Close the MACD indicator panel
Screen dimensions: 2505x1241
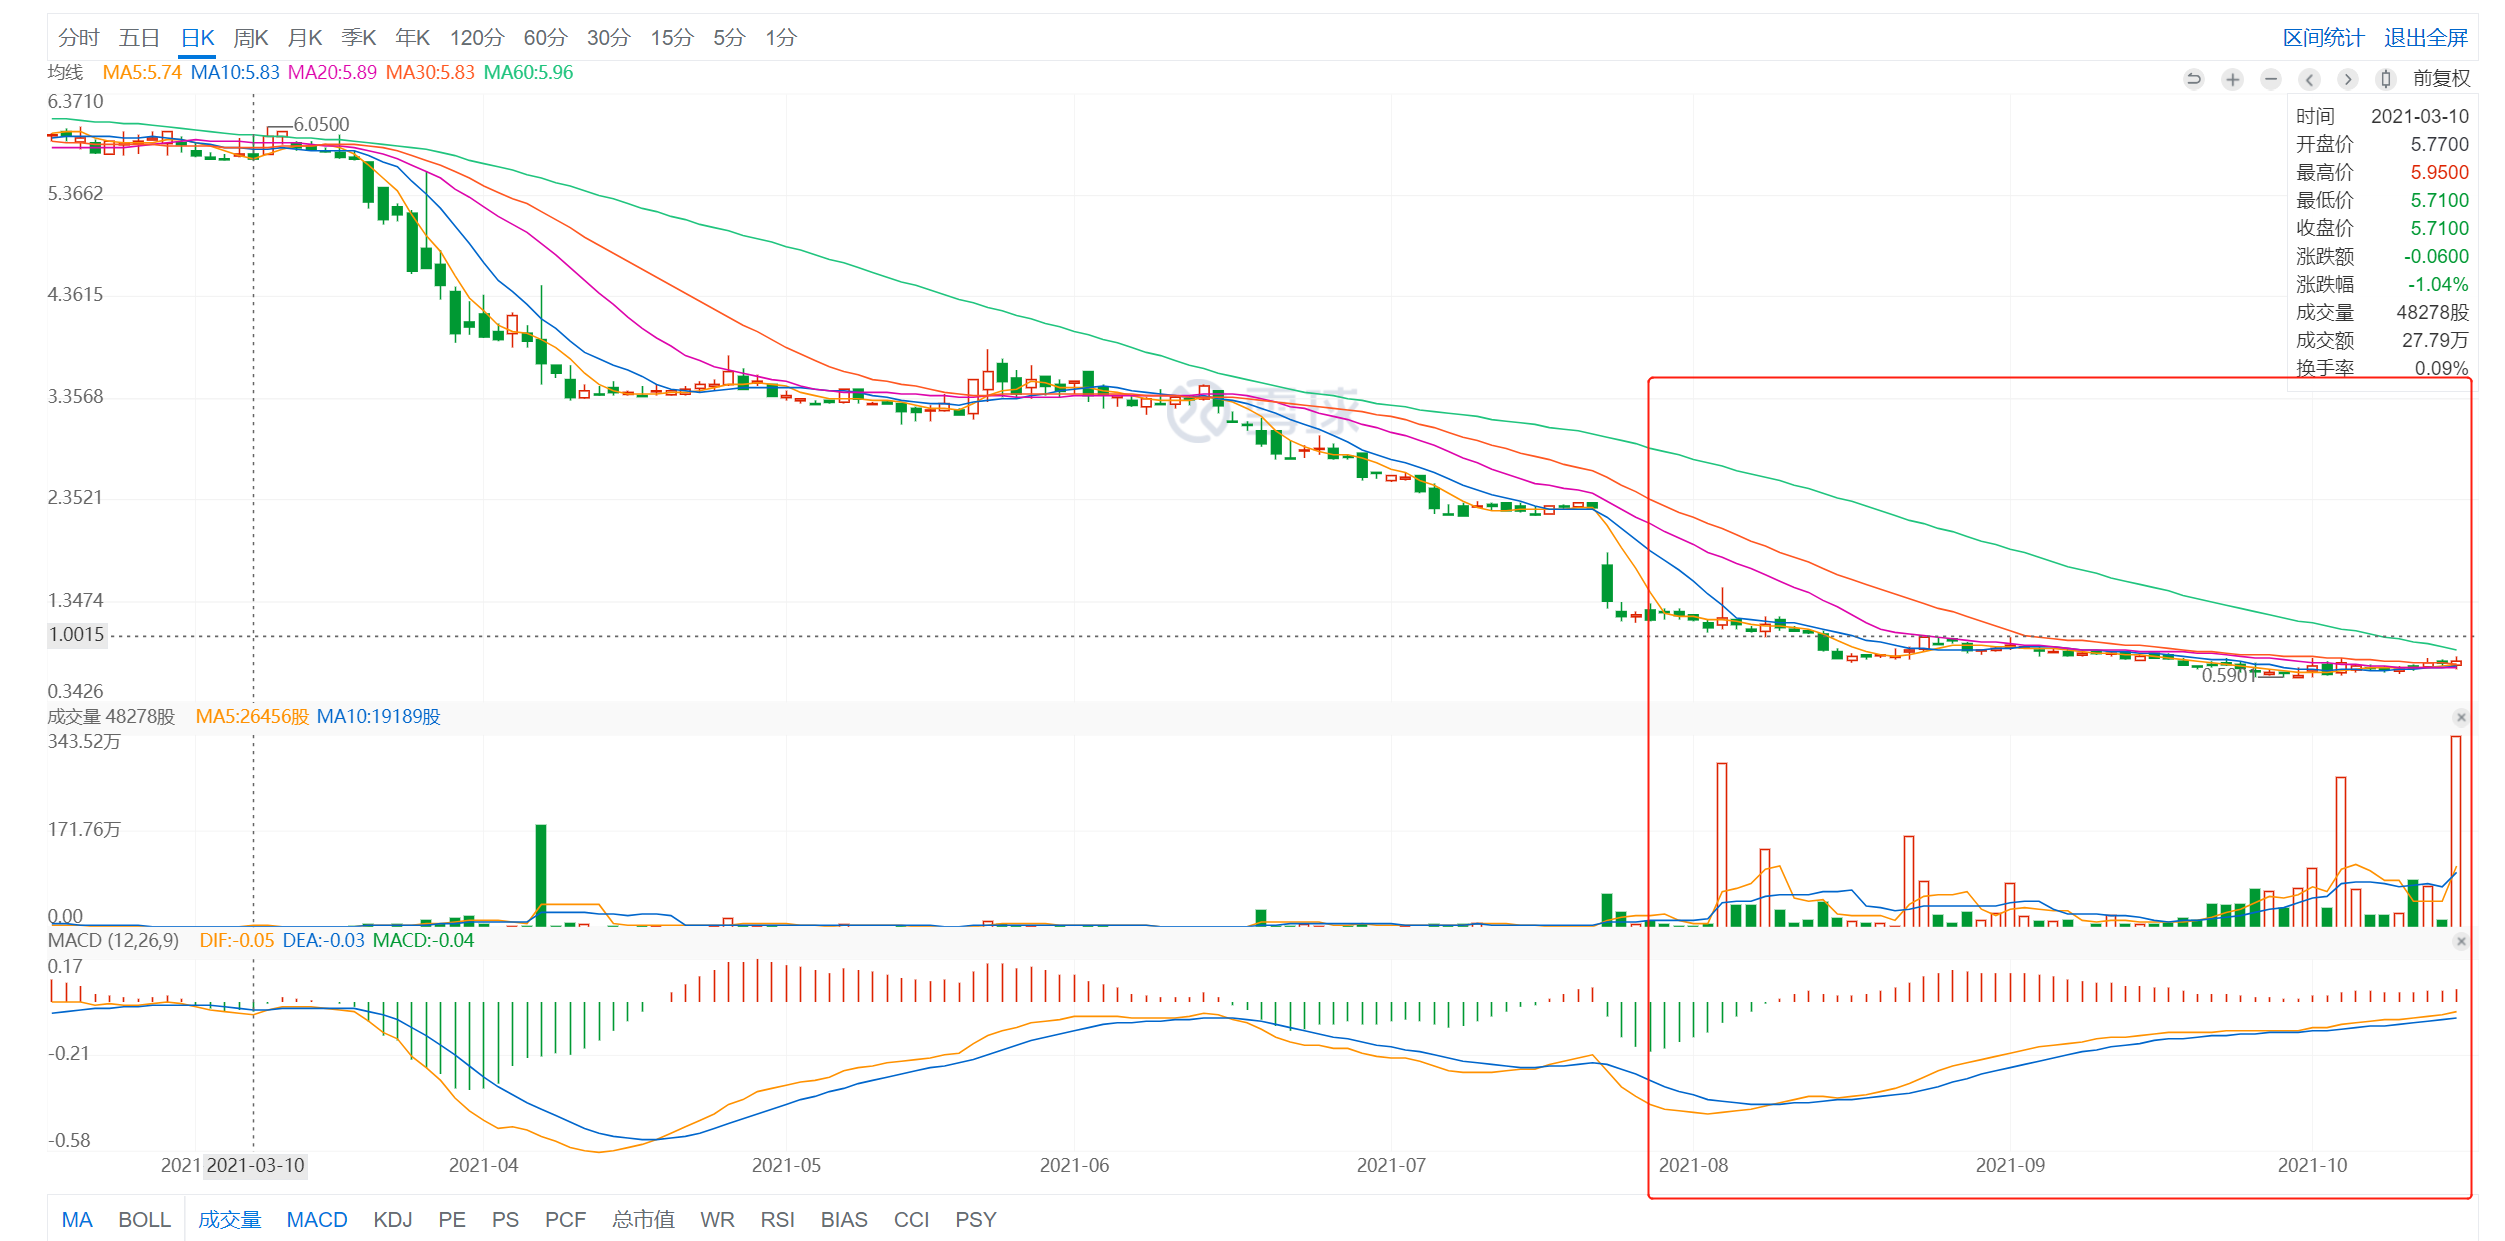pos(2461,941)
